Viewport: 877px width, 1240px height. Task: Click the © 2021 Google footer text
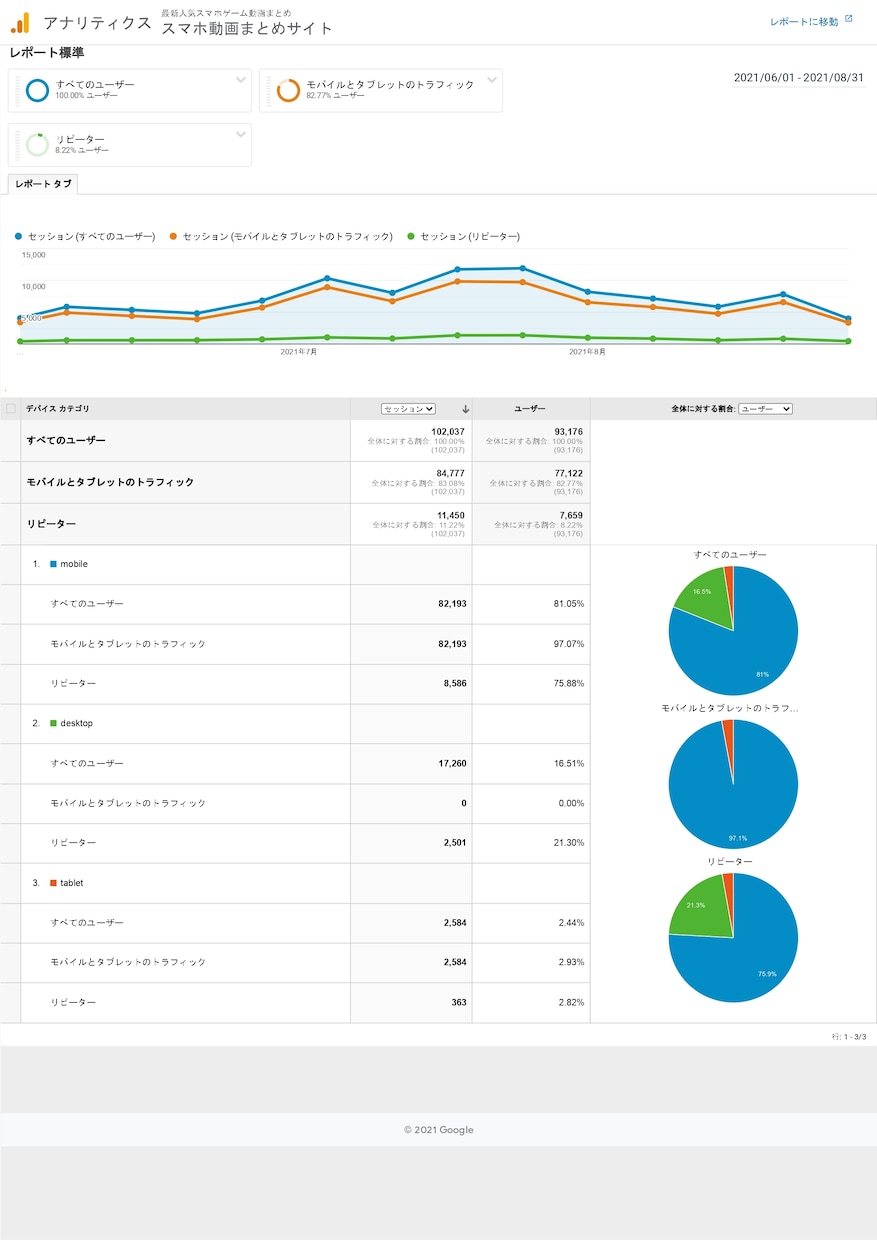point(439,1130)
